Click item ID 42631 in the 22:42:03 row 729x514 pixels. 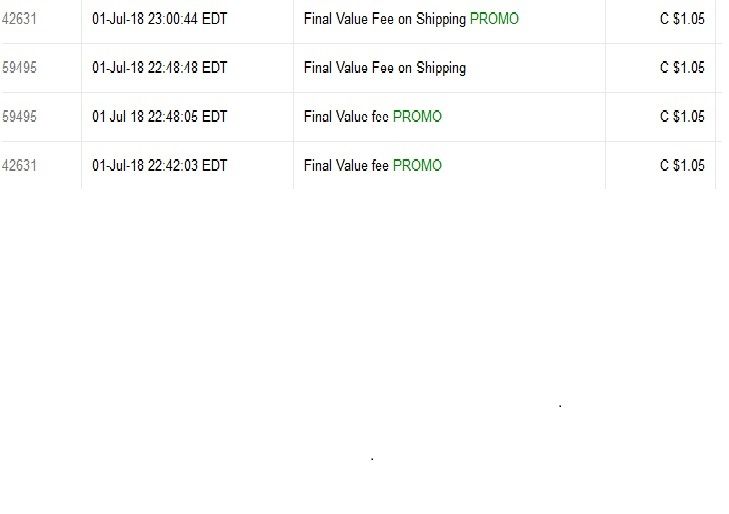19,166
